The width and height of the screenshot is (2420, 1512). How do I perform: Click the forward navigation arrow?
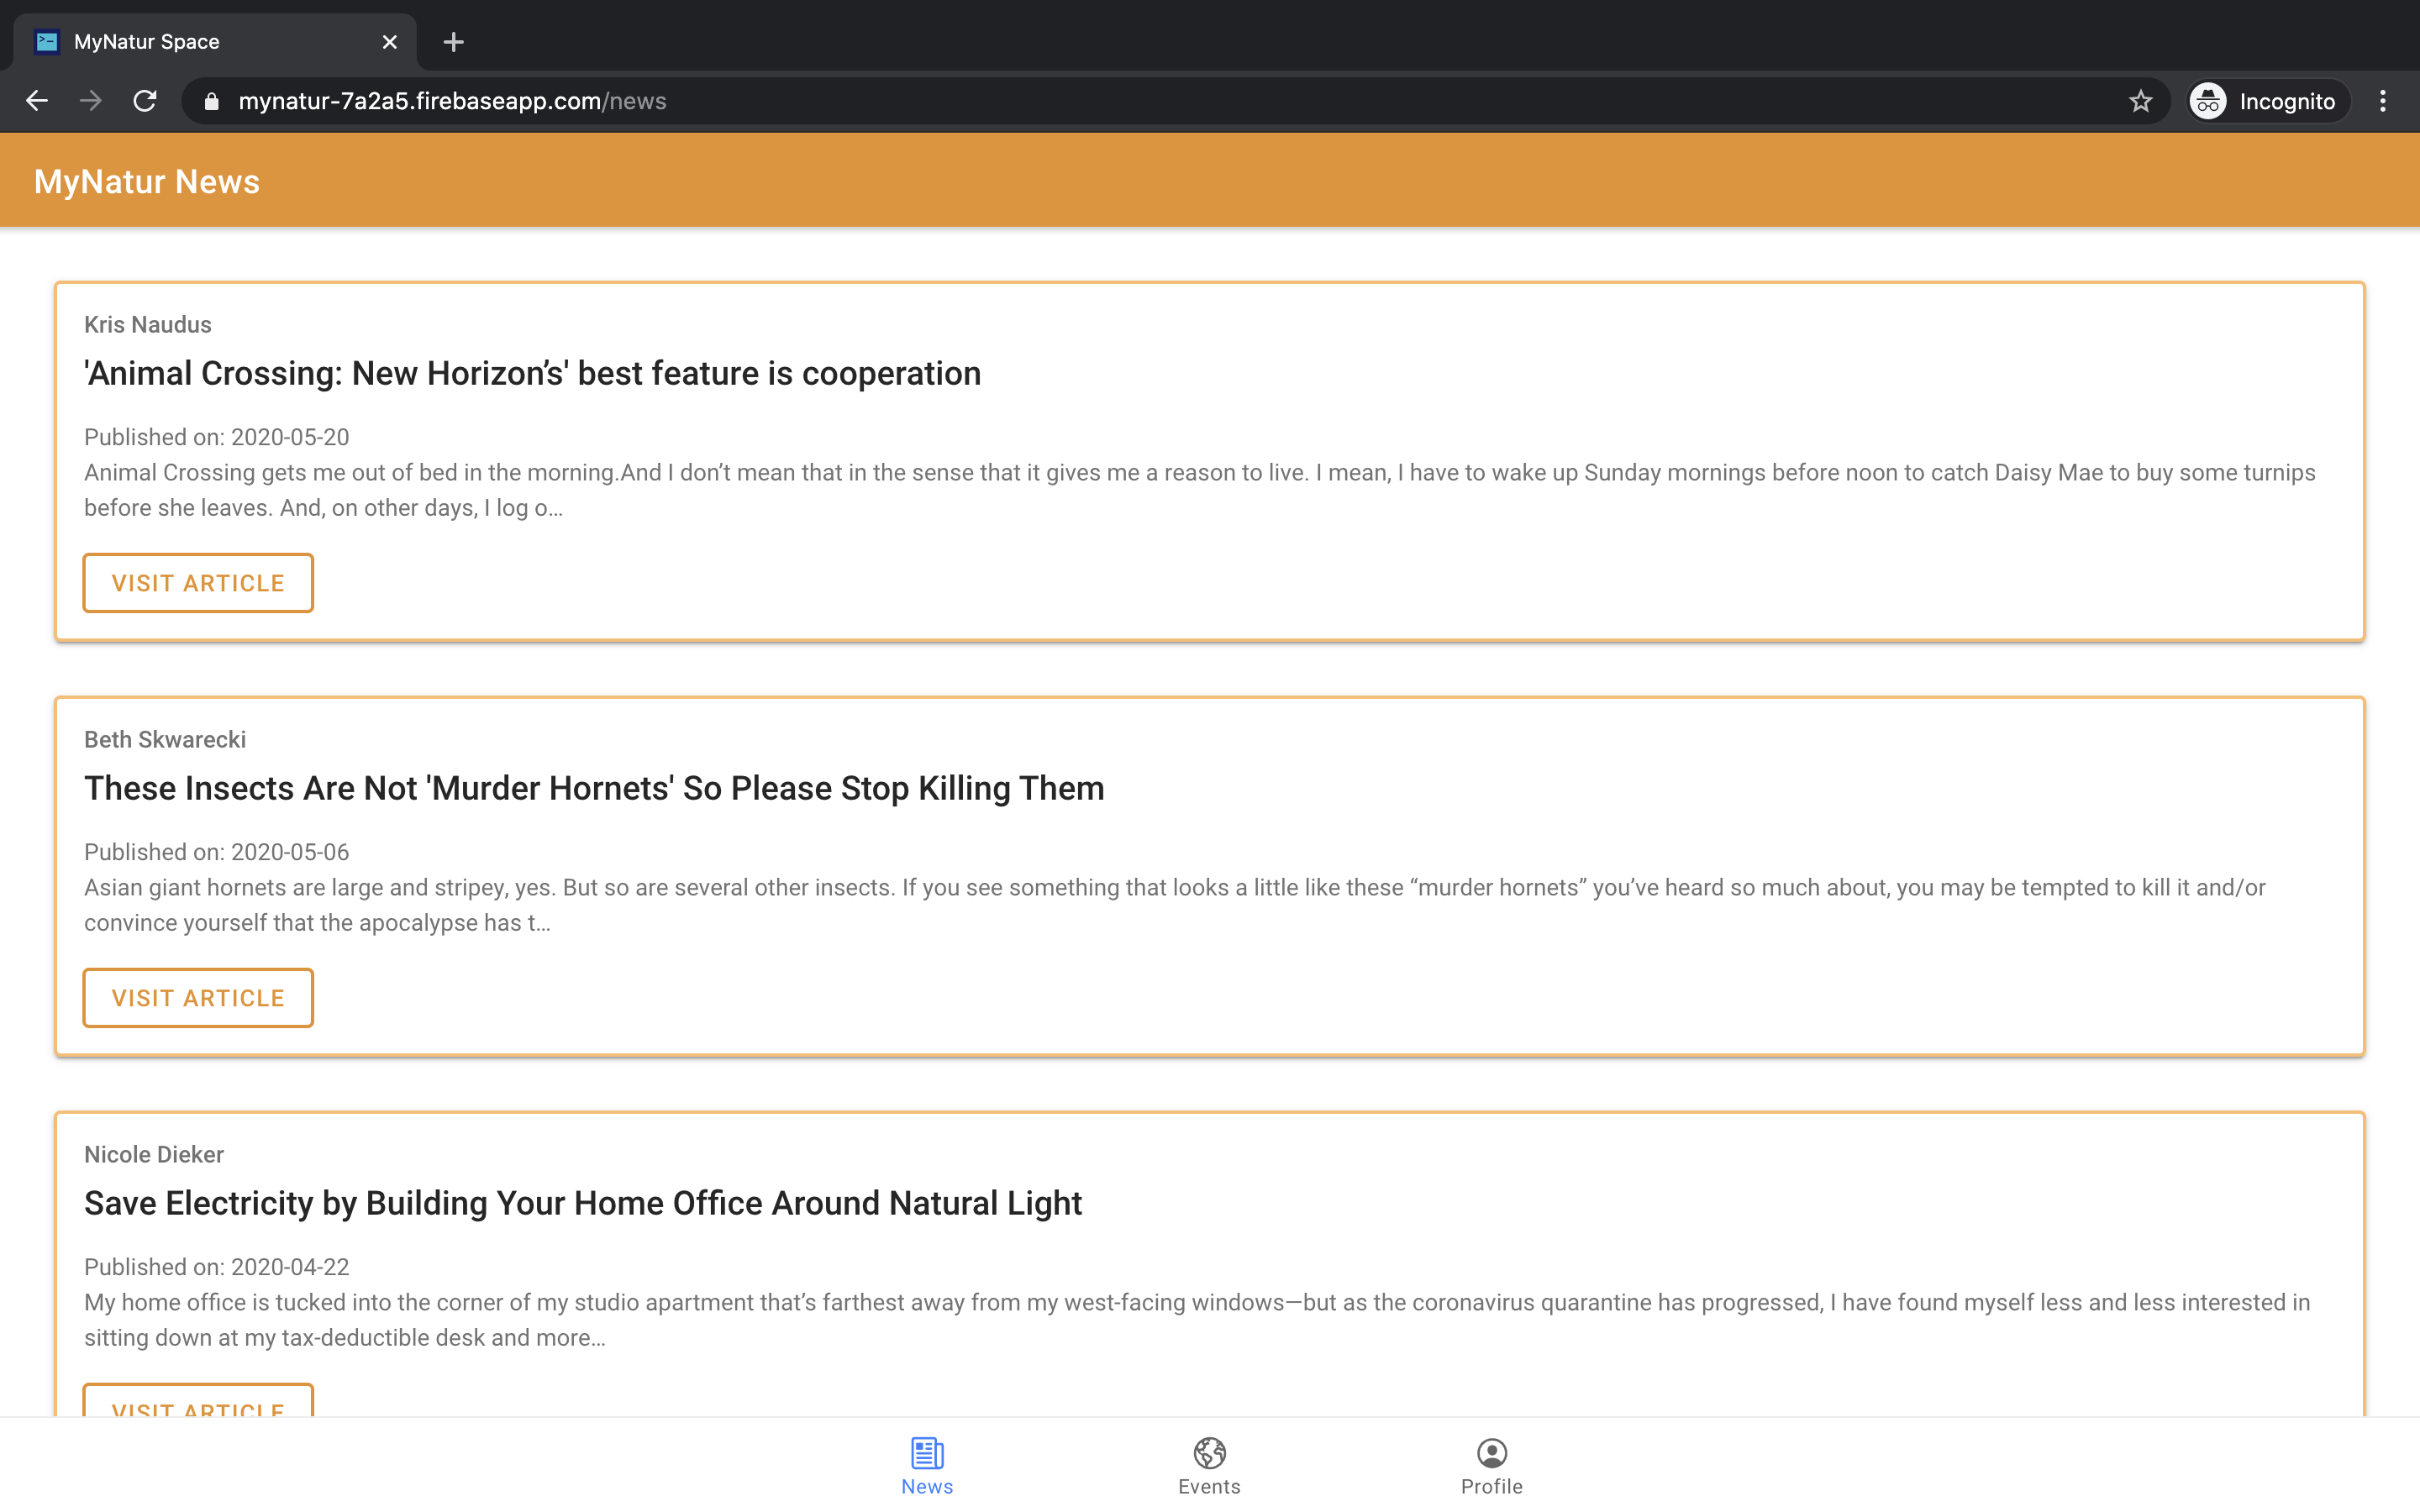[x=91, y=101]
